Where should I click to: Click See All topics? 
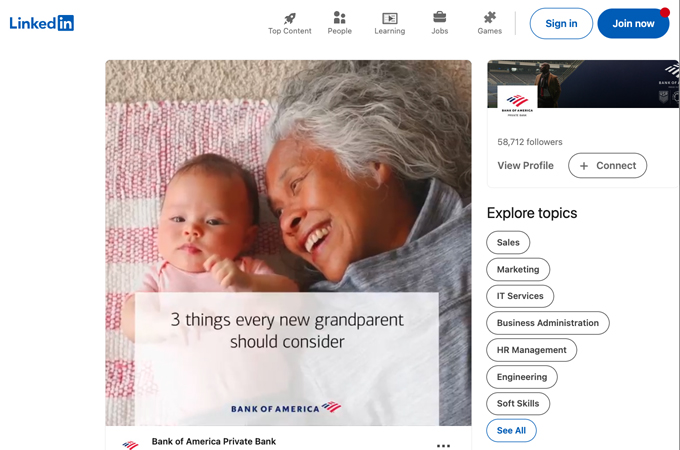coord(511,430)
